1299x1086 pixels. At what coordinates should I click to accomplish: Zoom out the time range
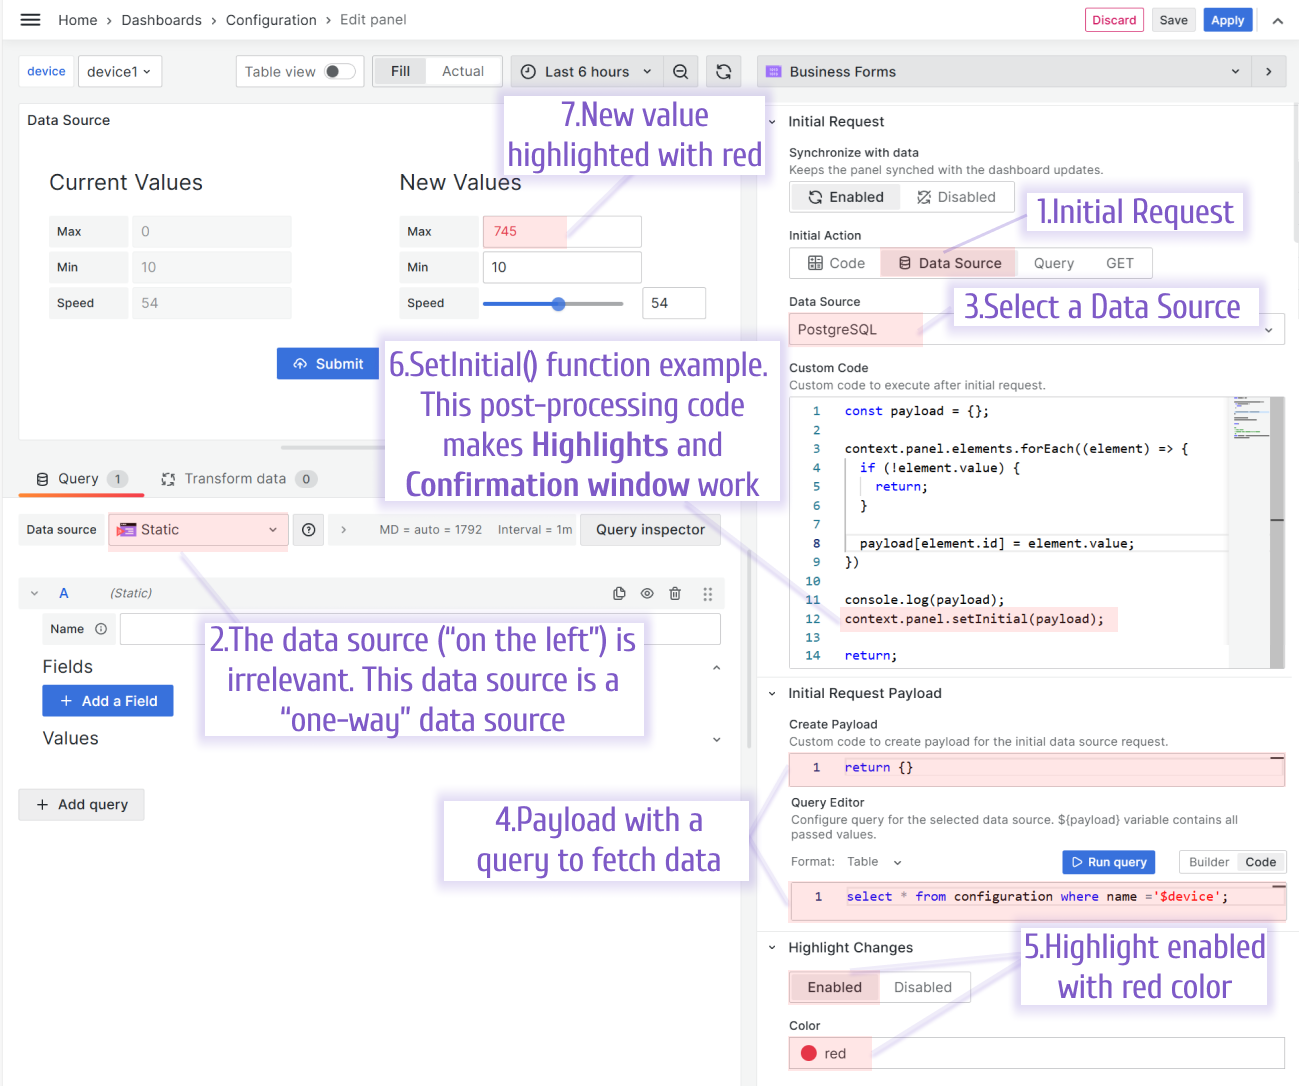683,71
